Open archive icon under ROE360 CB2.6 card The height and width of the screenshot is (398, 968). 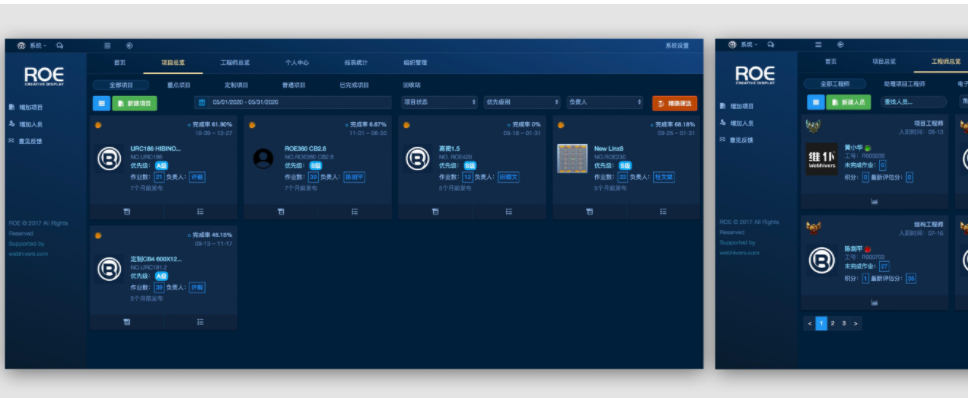click(x=281, y=212)
